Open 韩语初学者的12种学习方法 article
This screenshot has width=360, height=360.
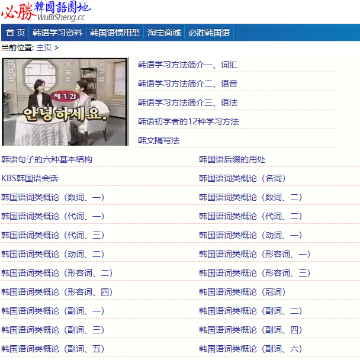pos(189,122)
